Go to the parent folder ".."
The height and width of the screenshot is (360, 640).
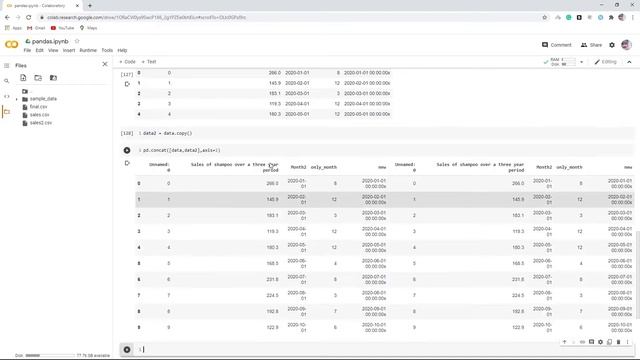pos(26,91)
